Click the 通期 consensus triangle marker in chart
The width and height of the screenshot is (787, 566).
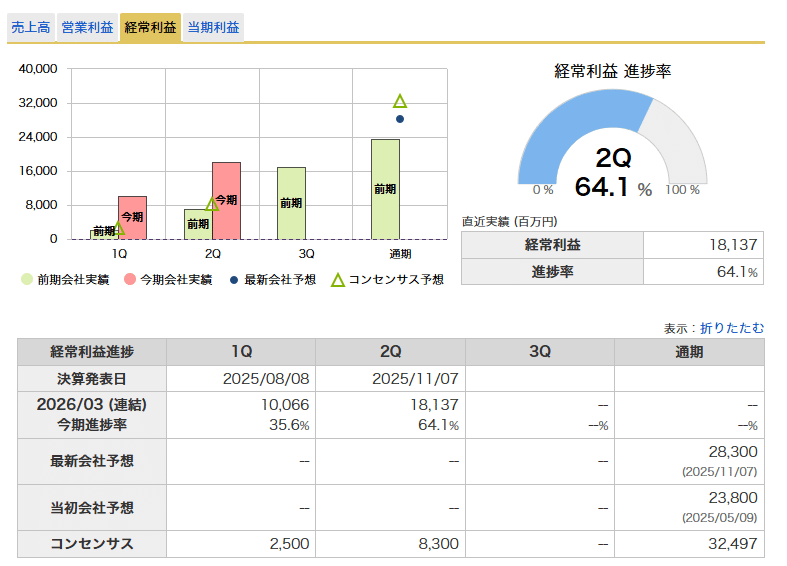[x=400, y=102]
